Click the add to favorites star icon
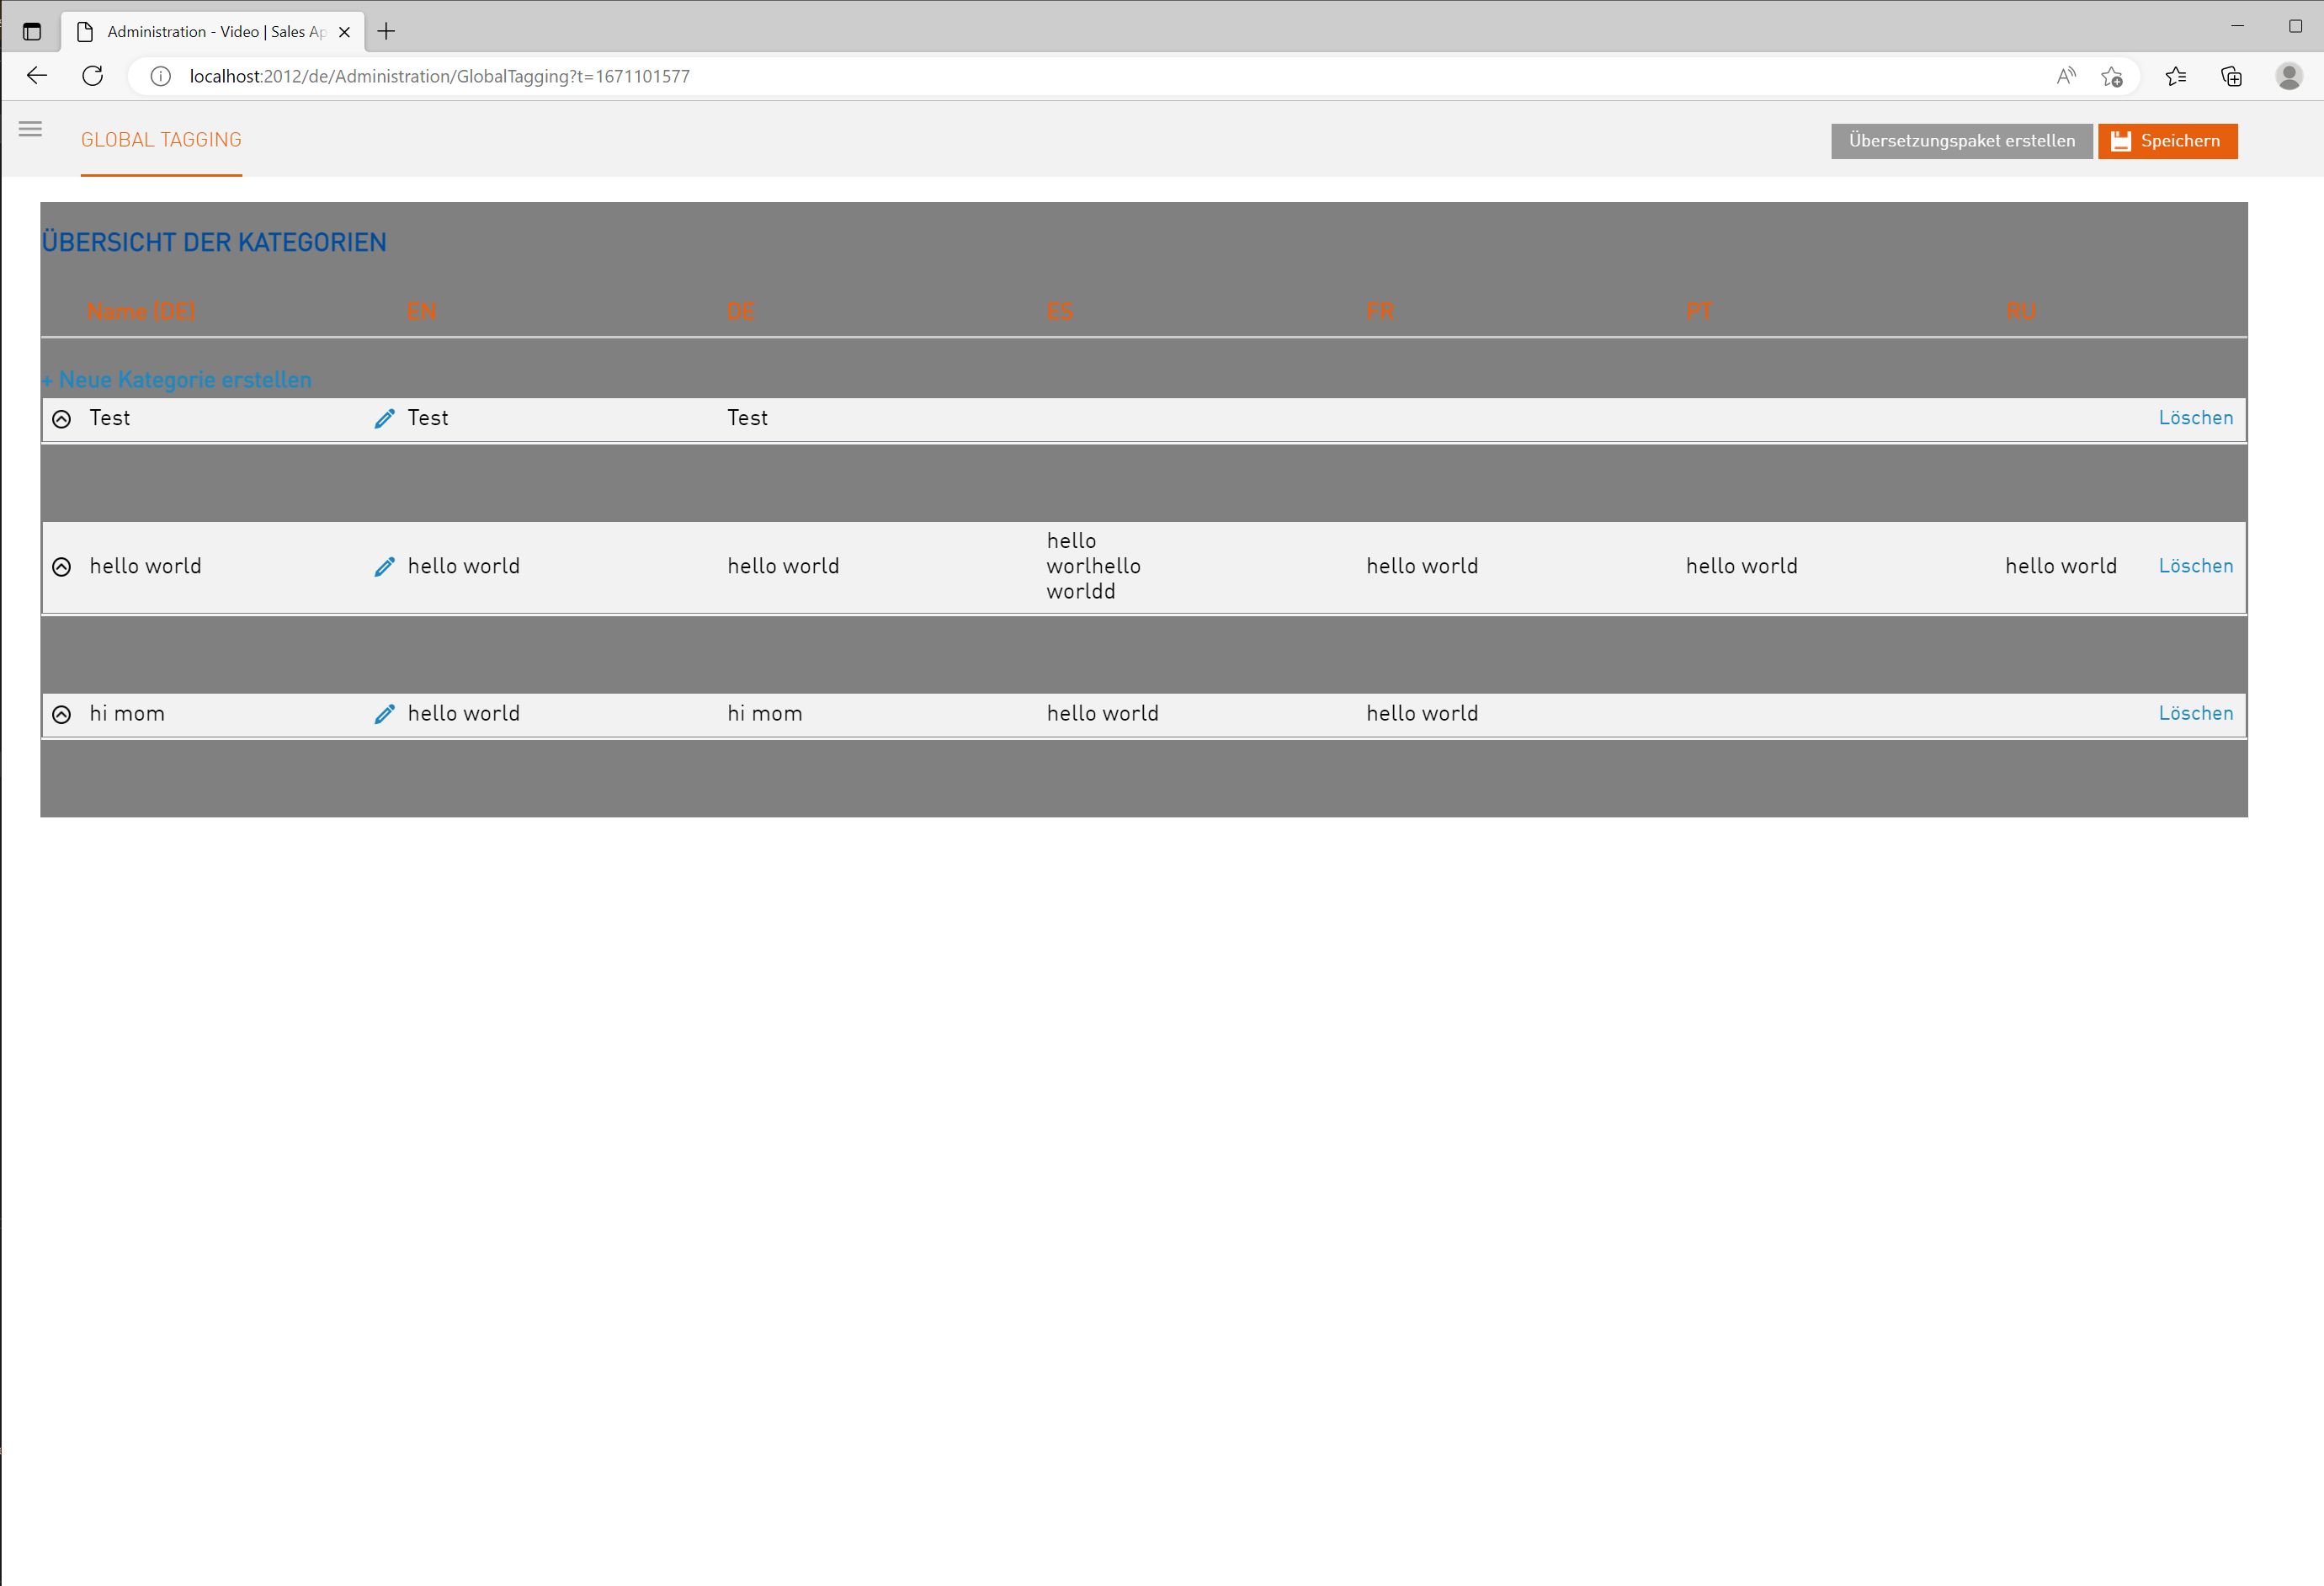Image resolution: width=2324 pixels, height=1586 pixels. point(2111,76)
